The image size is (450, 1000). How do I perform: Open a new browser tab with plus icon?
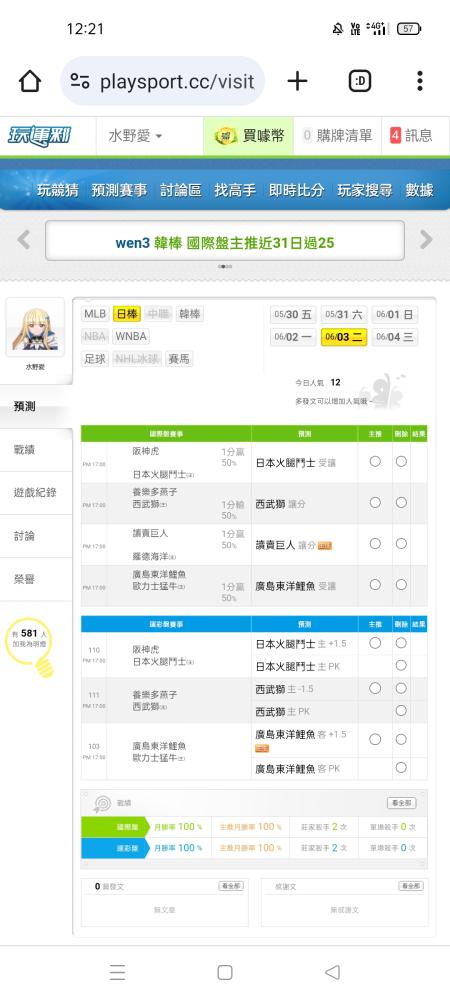[x=297, y=81]
